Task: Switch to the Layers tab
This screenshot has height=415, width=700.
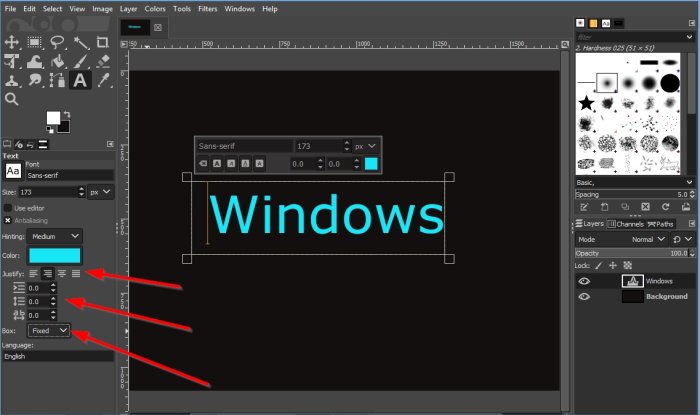Action: [589, 224]
